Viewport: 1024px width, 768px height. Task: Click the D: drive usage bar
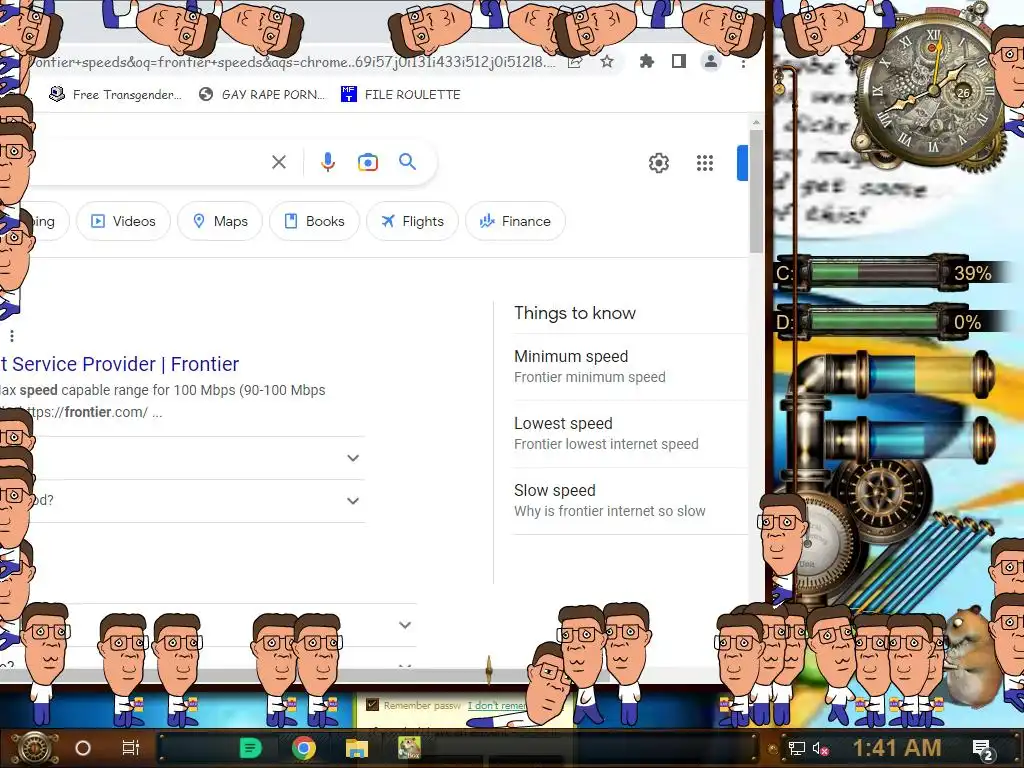[874, 321]
